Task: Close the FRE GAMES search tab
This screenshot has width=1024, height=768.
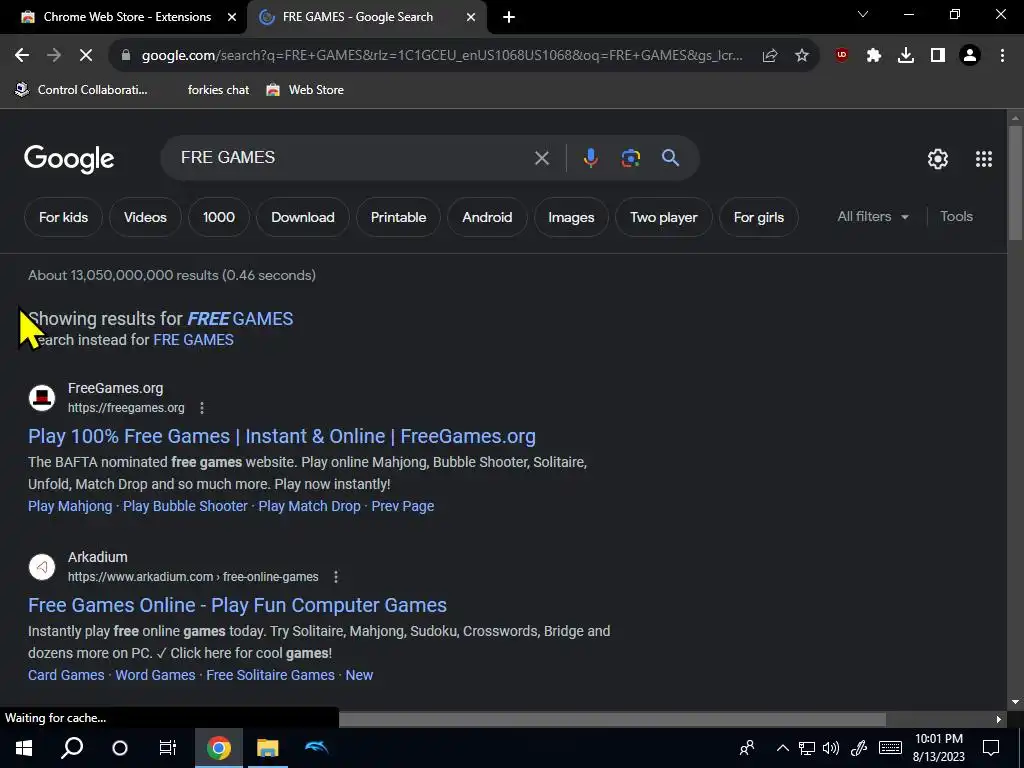Action: (471, 17)
